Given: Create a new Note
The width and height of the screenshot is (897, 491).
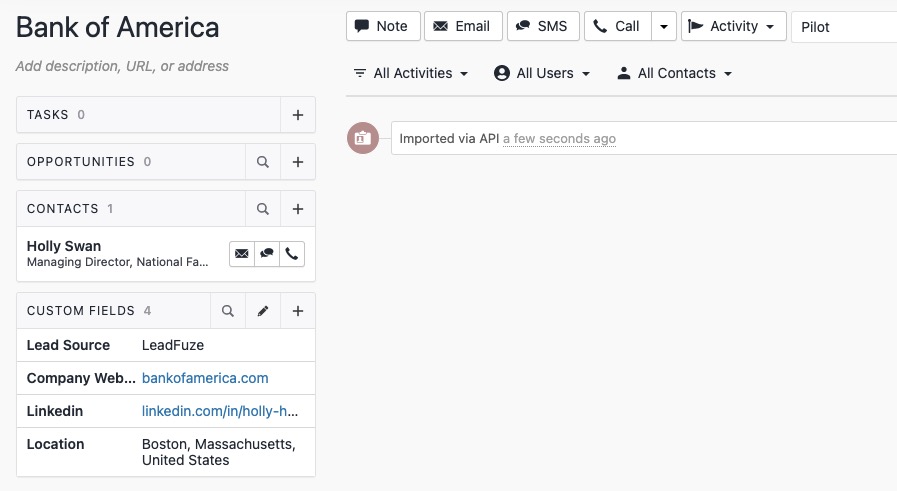Looking at the screenshot, I should pos(383,26).
